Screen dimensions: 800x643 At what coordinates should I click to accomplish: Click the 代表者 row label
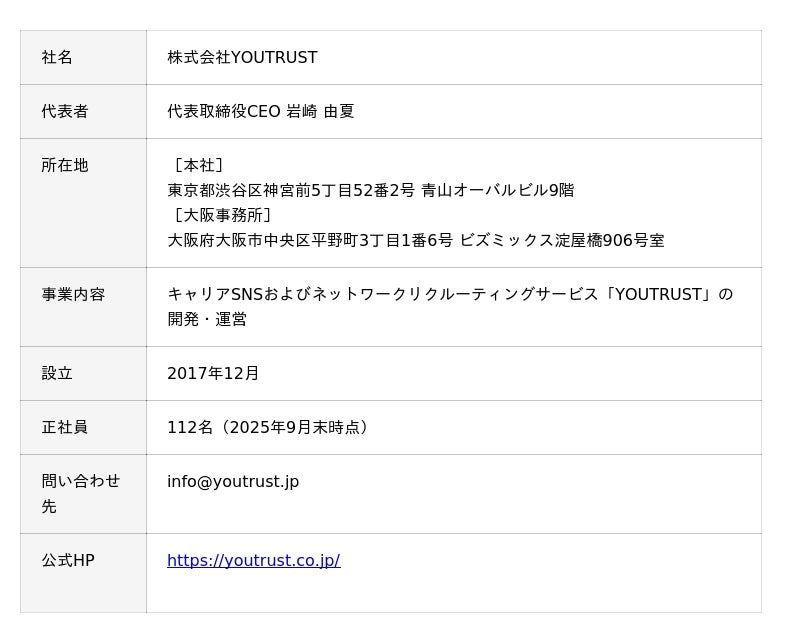click(x=65, y=111)
